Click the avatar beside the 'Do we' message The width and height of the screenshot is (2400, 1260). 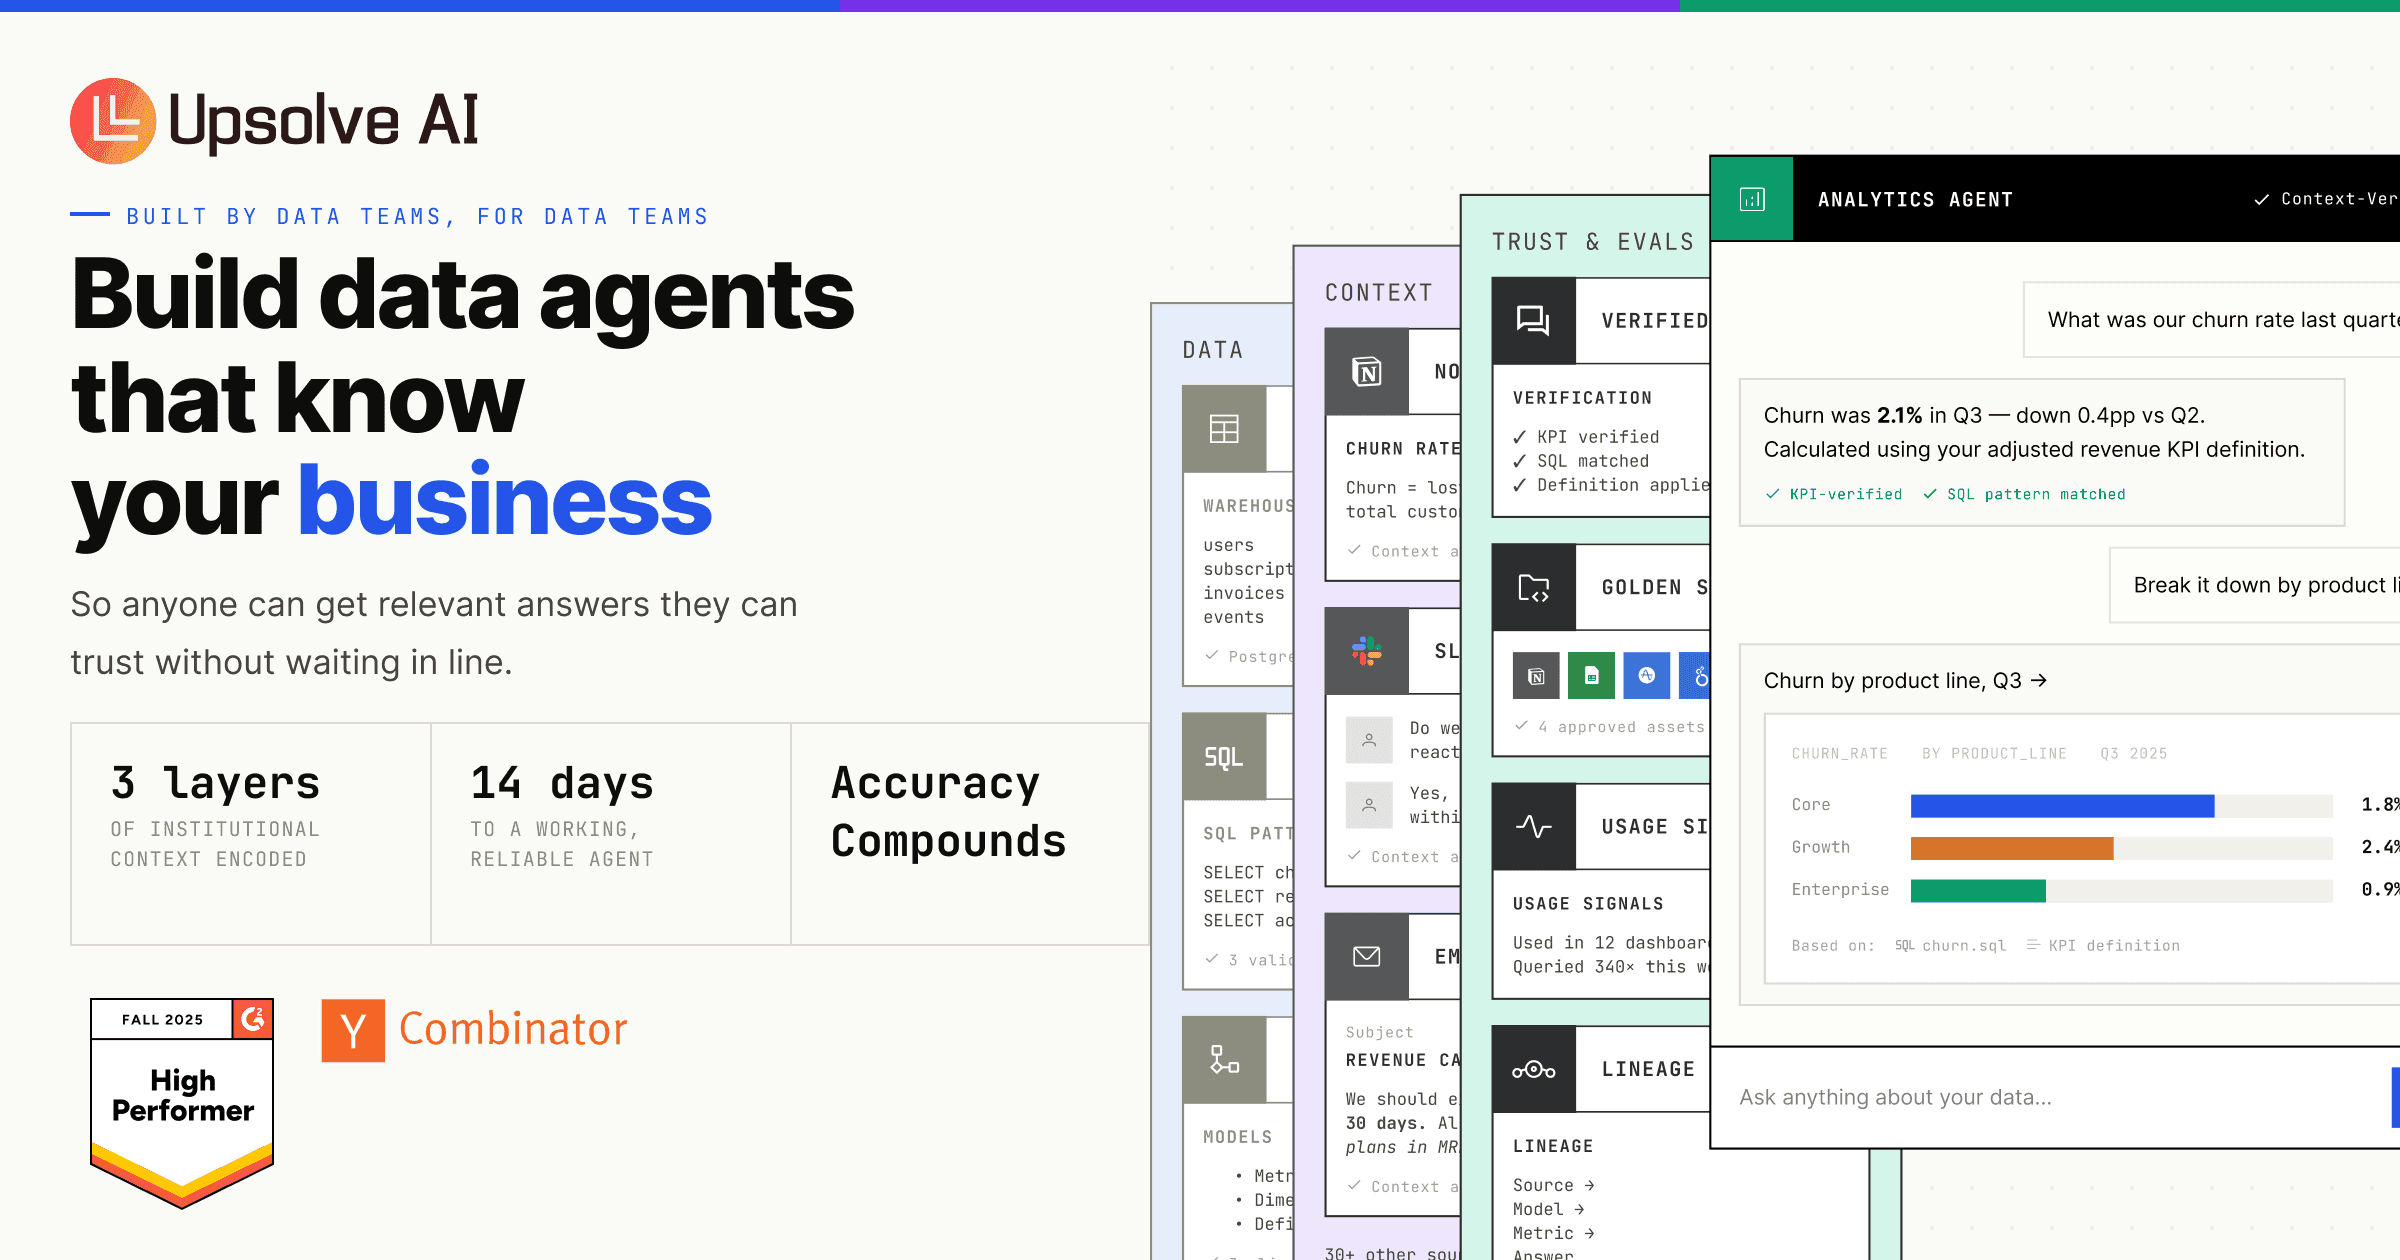1369,740
